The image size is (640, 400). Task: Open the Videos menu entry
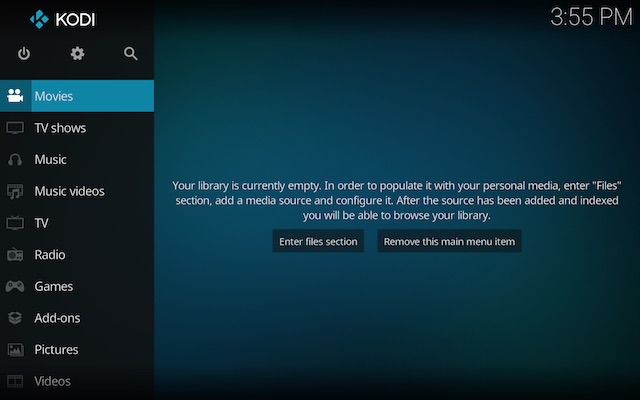click(77, 381)
